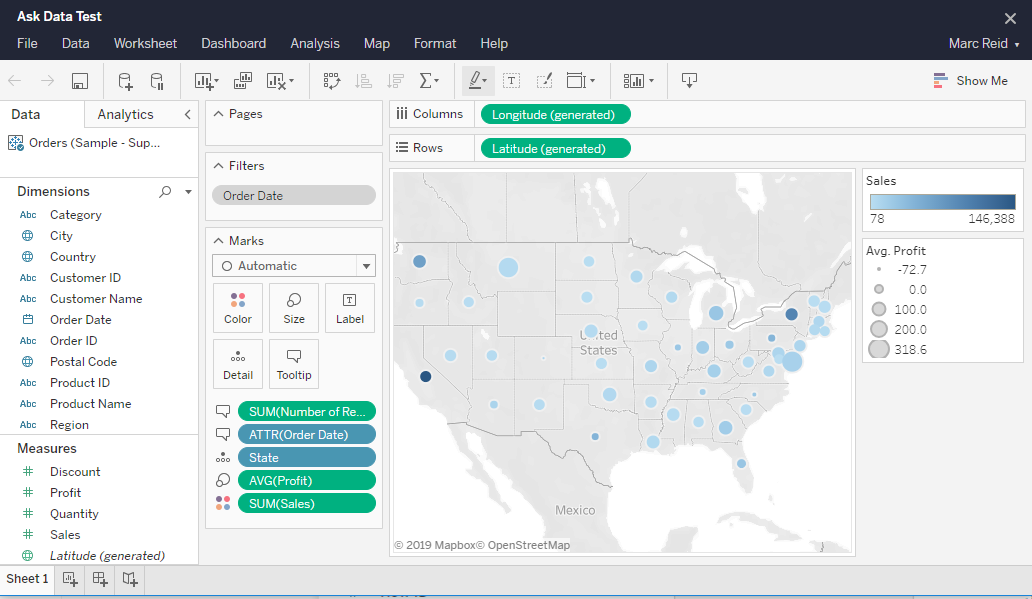Open the Marks type Automatic dropdown
The image size is (1032, 599).
point(366,266)
